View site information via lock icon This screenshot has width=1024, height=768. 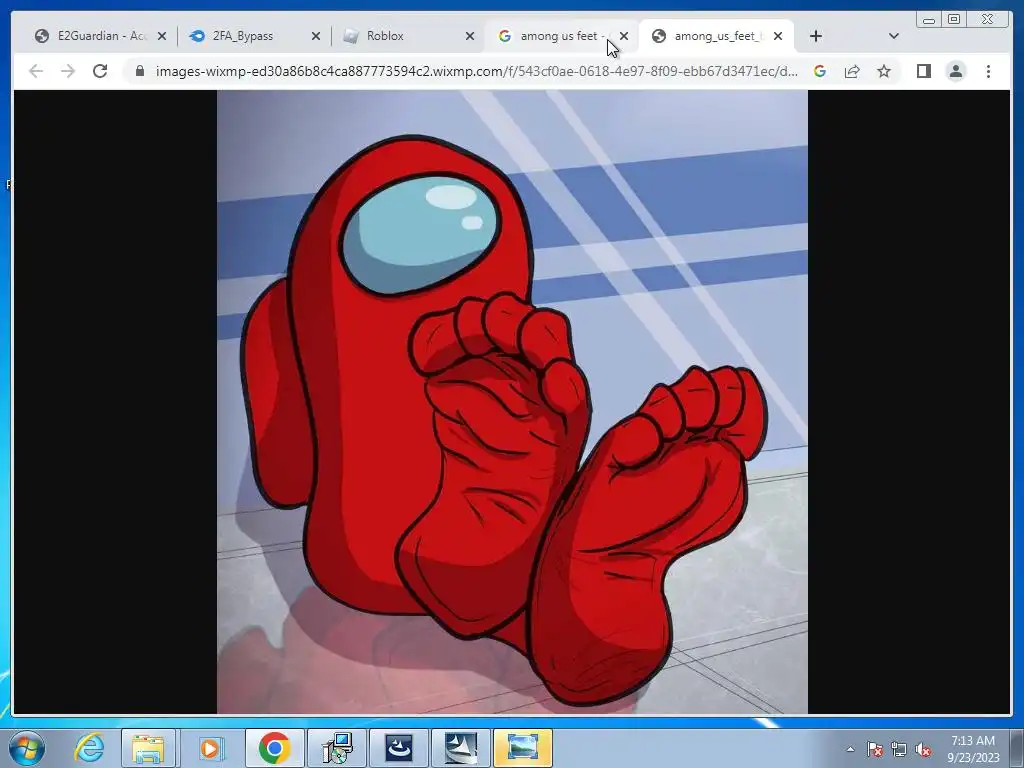tap(139, 71)
